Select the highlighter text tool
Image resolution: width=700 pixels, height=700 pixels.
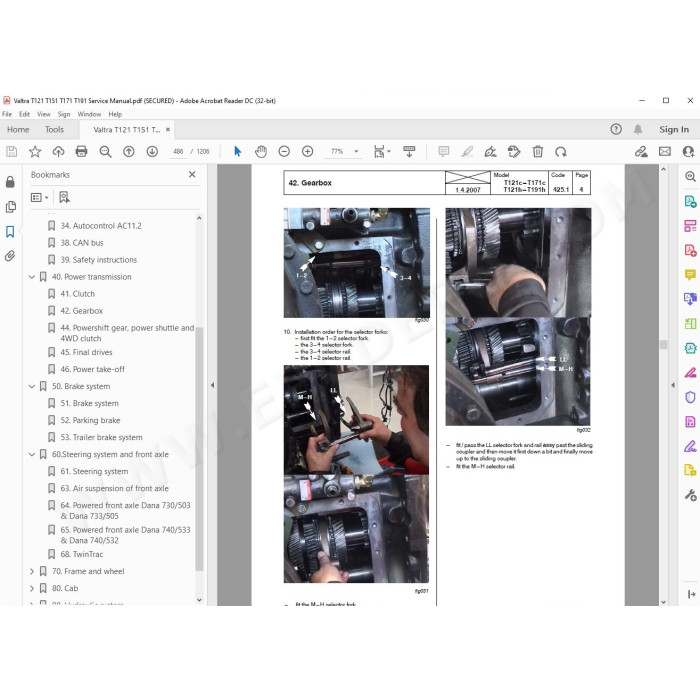coord(467,152)
